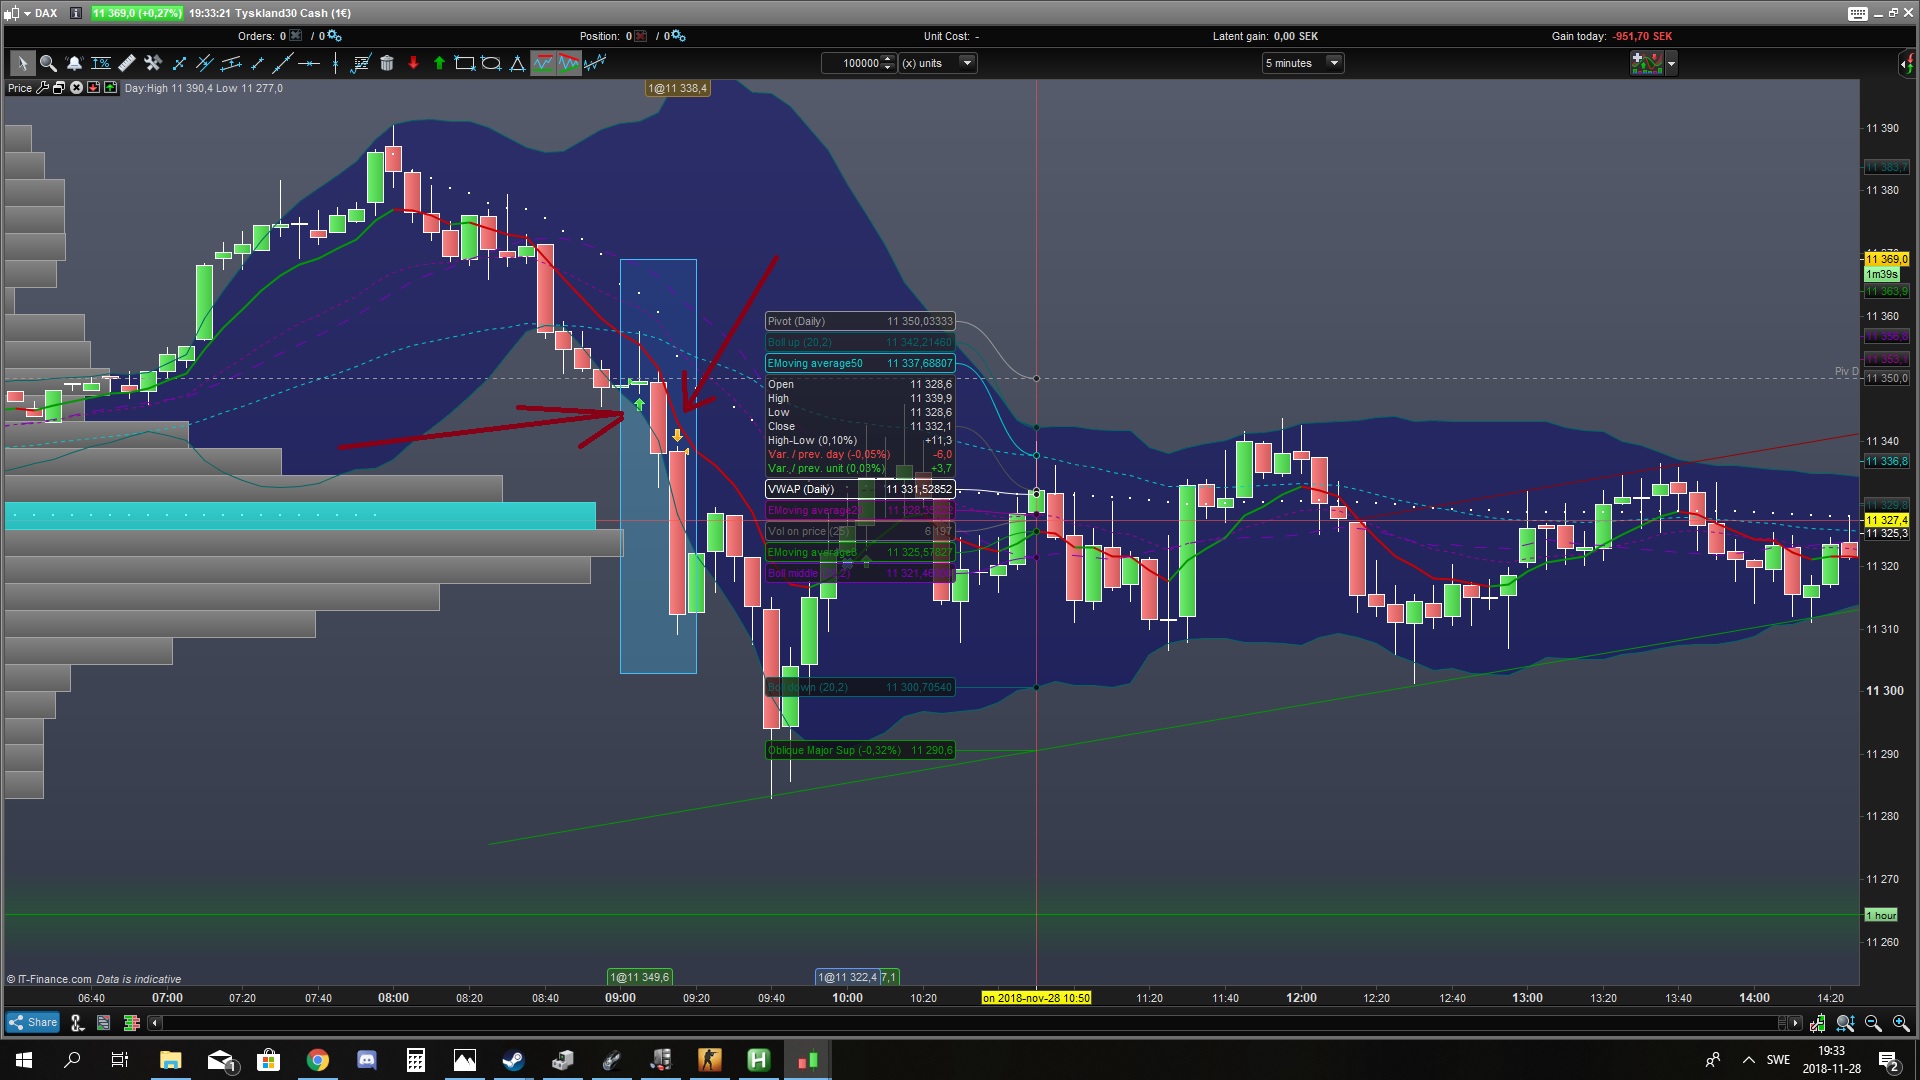Click the trash bin delete-objects icon

coord(387,63)
